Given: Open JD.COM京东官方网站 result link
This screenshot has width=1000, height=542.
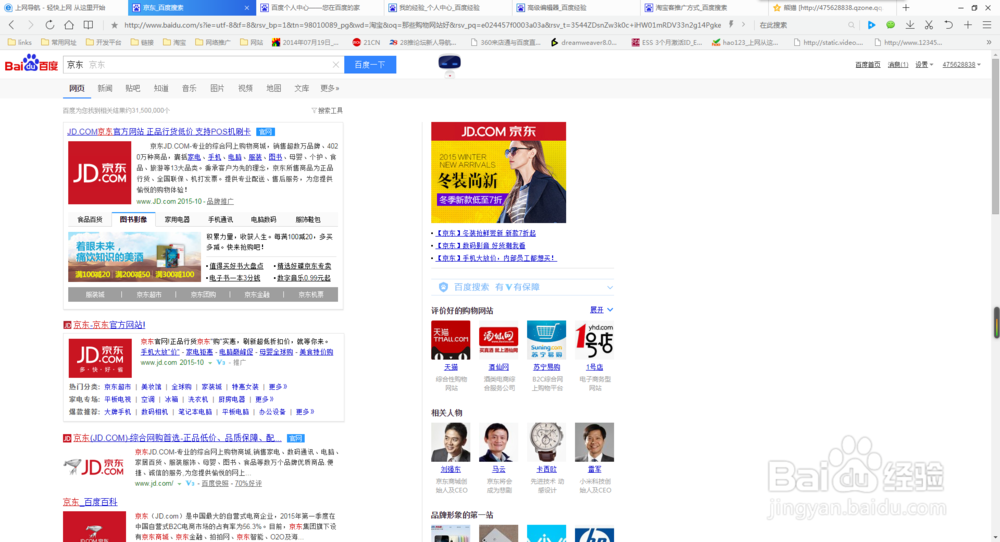Looking at the screenshot, I should click(159, 131).
